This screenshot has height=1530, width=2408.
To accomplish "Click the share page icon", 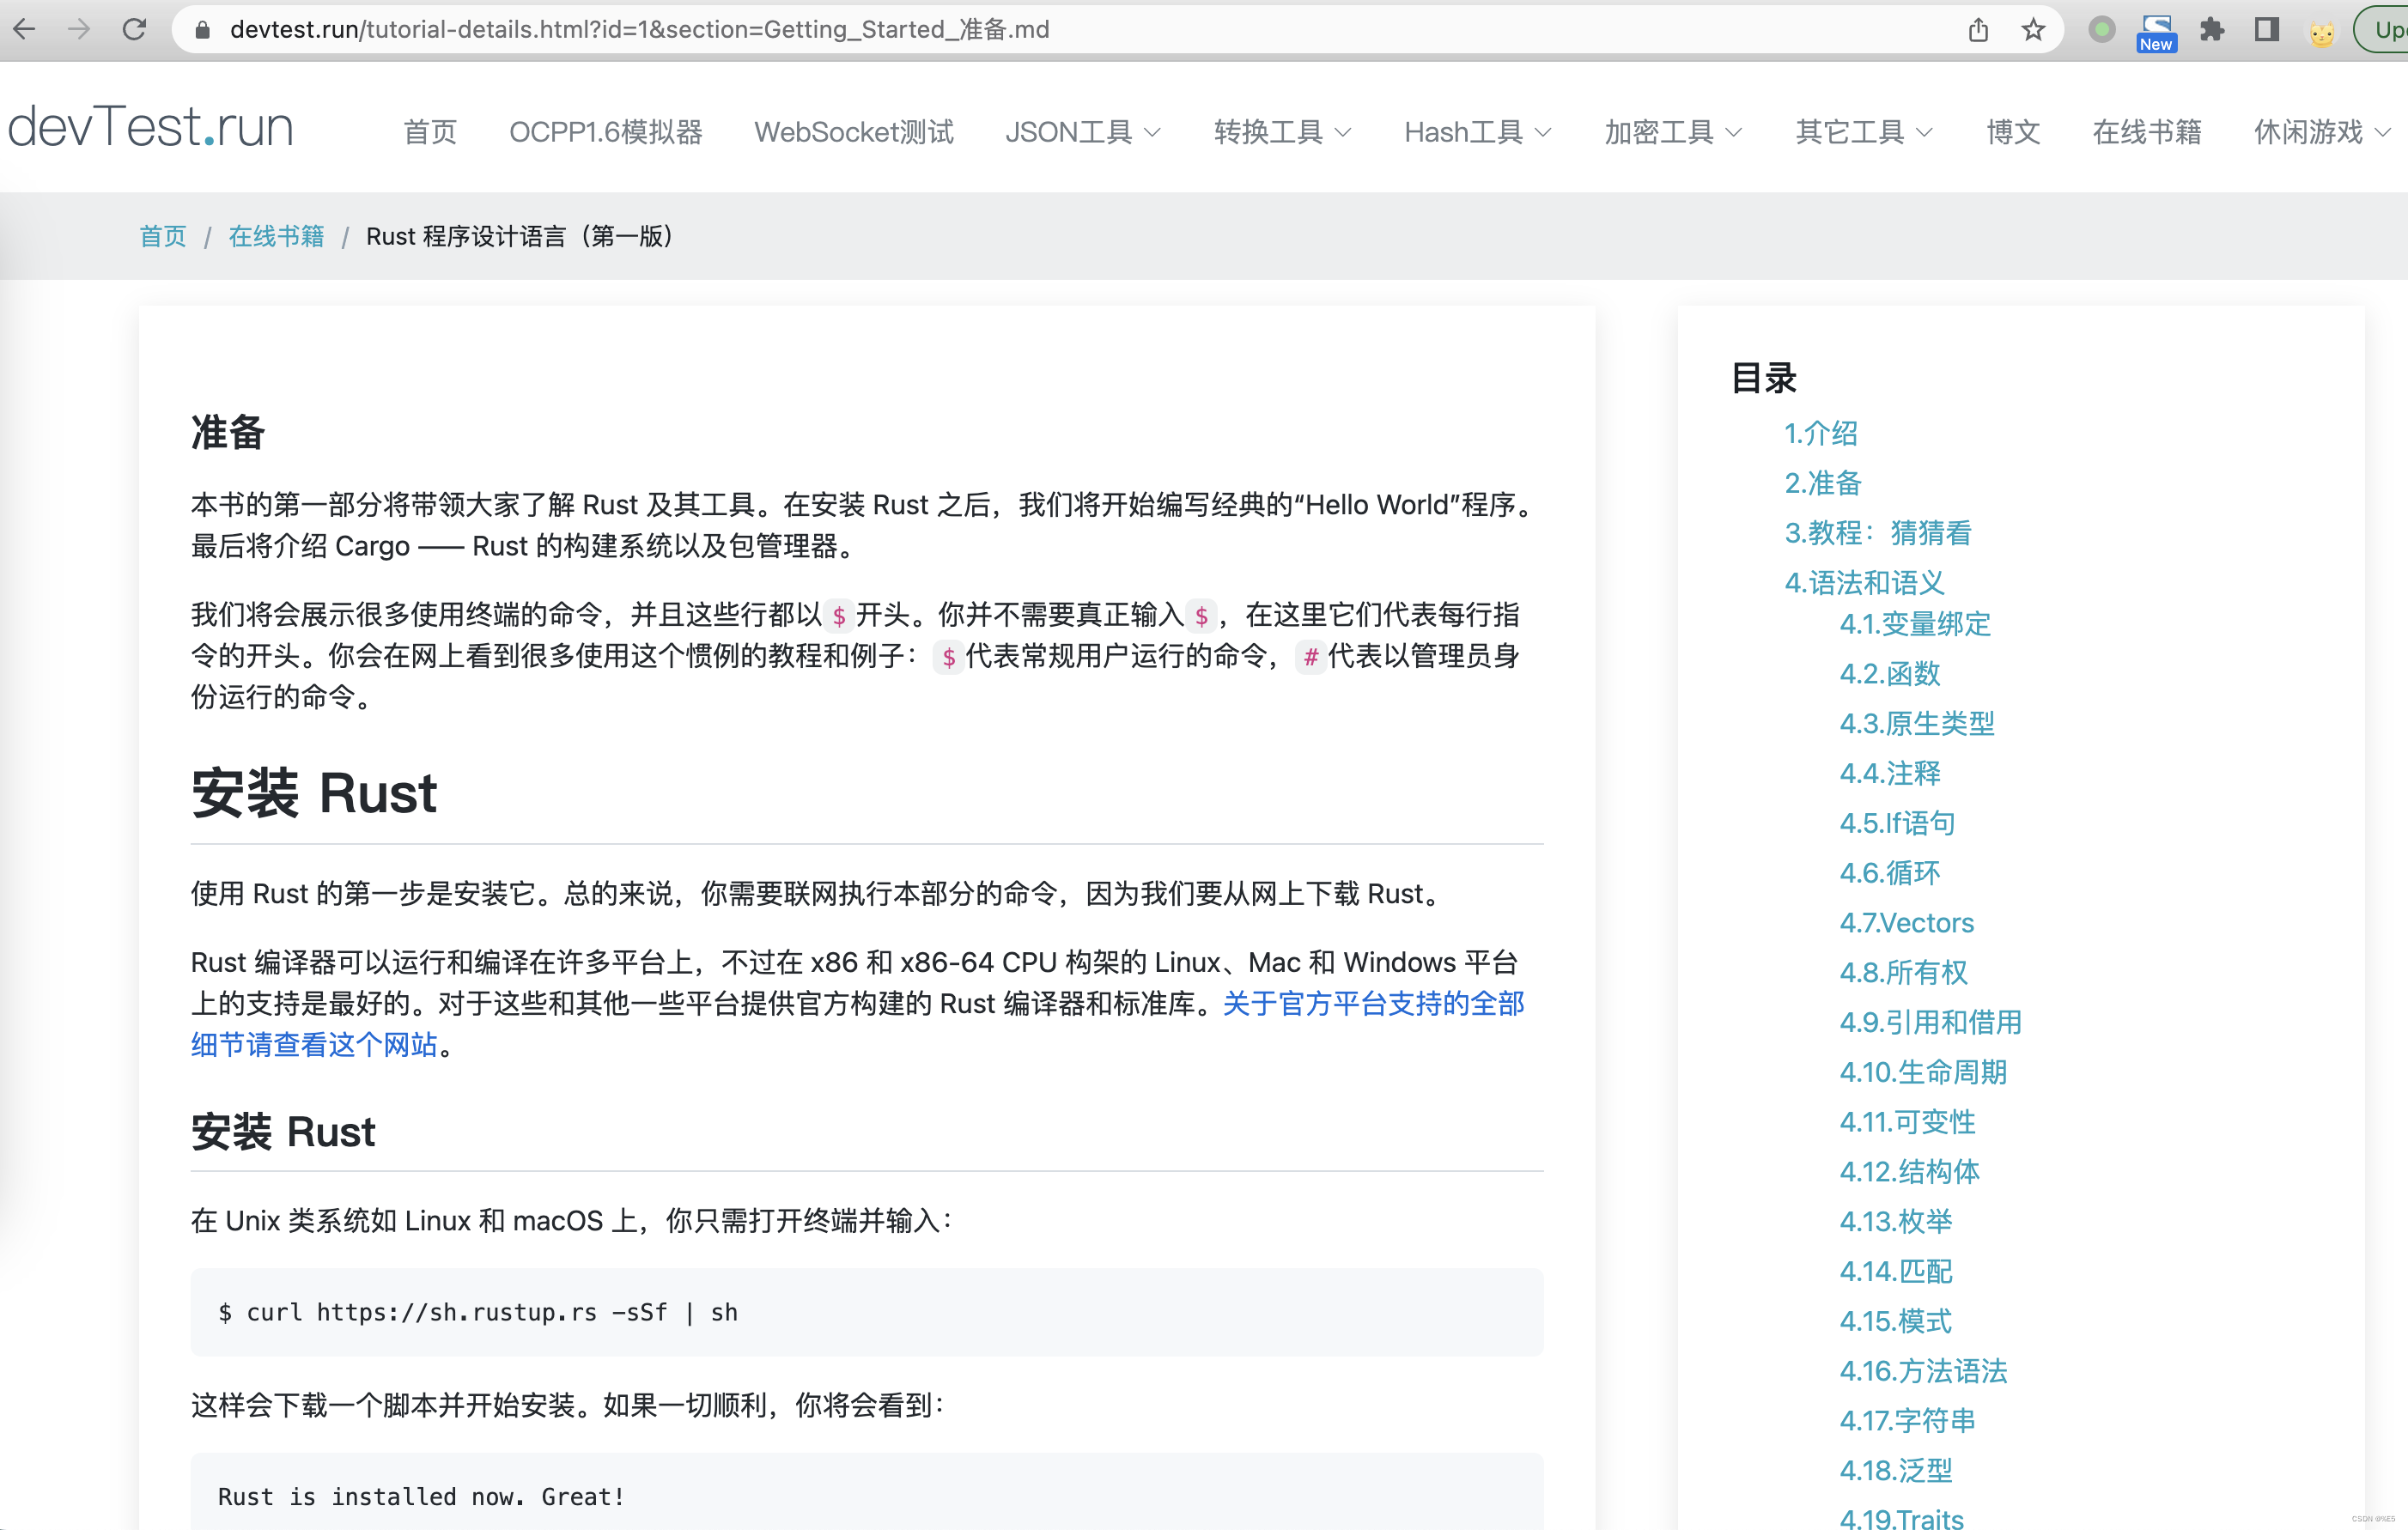I will pos(1978,30).
